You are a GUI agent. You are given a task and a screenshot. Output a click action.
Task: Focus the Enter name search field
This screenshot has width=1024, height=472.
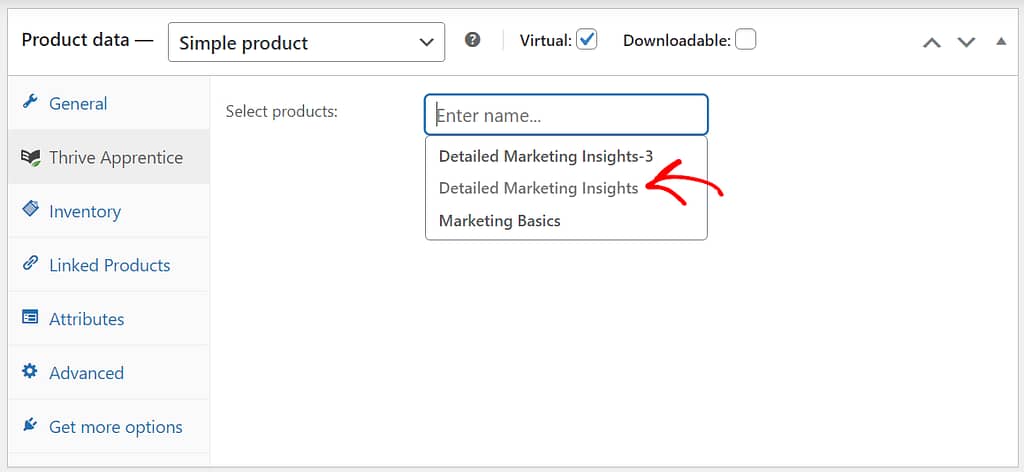pyautogui.click(x=566, y=116)
